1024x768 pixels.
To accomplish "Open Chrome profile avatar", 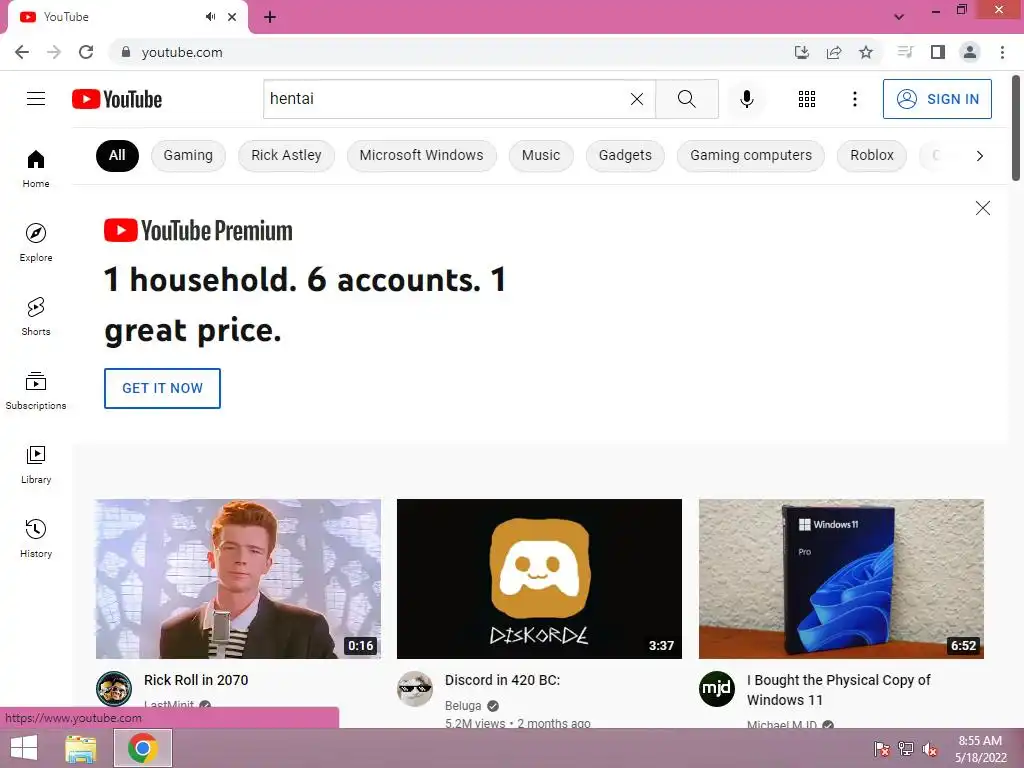I will coord(970,52).
